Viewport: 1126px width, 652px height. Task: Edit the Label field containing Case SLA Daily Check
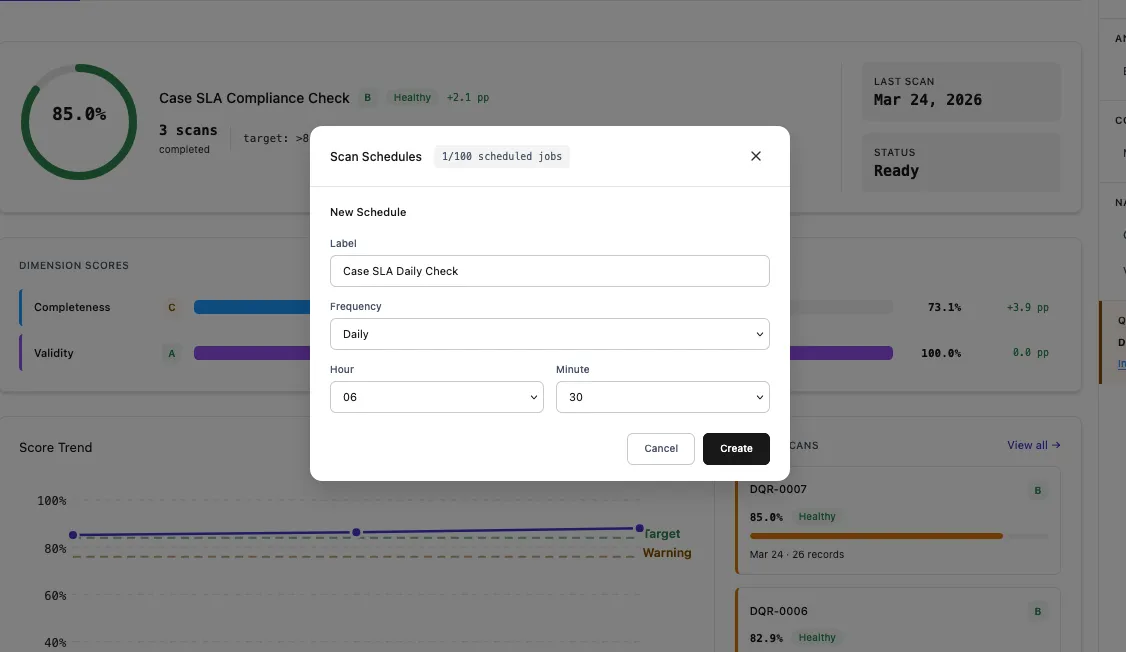pos(549,271)
